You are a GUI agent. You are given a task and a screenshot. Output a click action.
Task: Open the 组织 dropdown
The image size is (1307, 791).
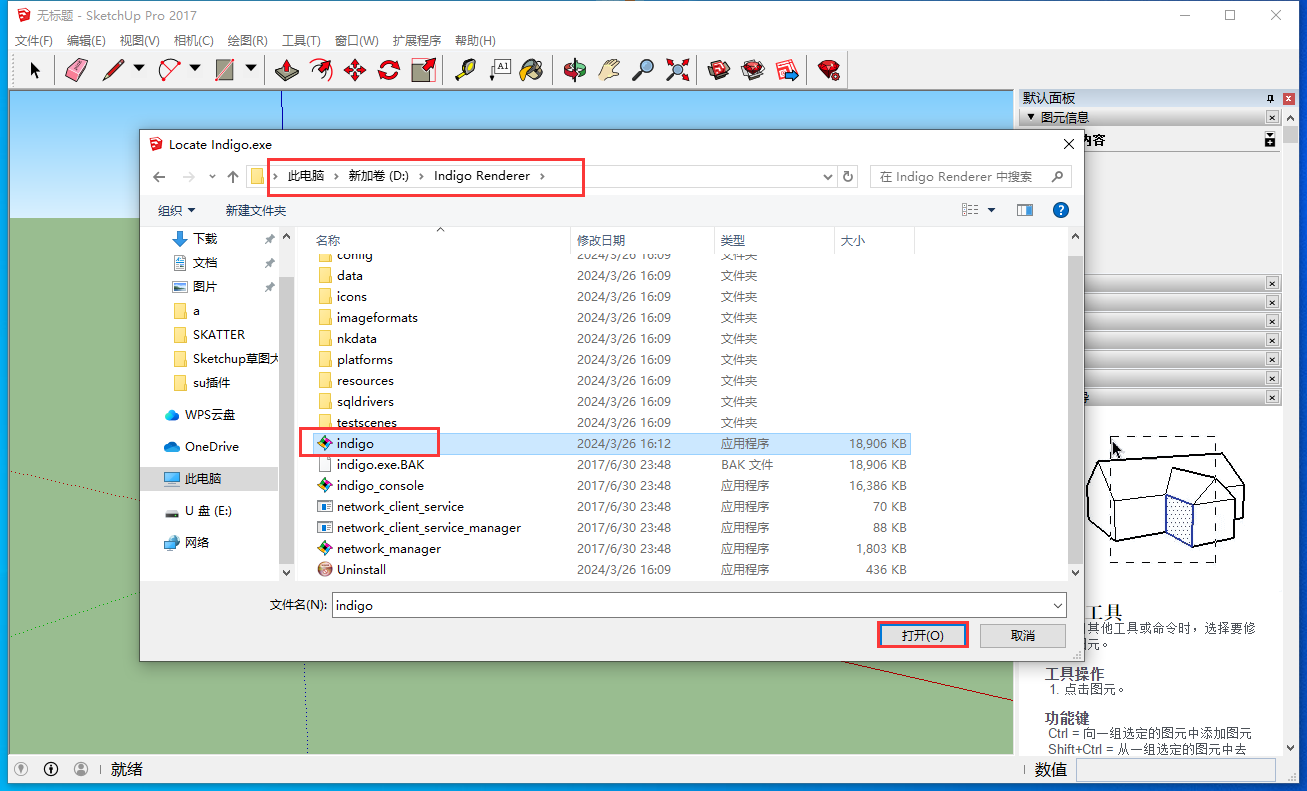pyautogui.click(x=177, y=210)
